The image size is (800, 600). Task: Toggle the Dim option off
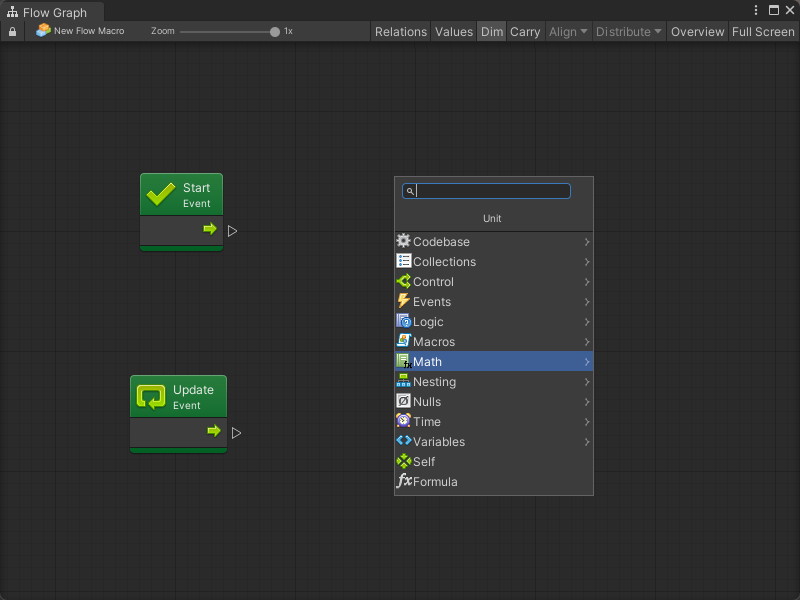click(x=492, y=31)
